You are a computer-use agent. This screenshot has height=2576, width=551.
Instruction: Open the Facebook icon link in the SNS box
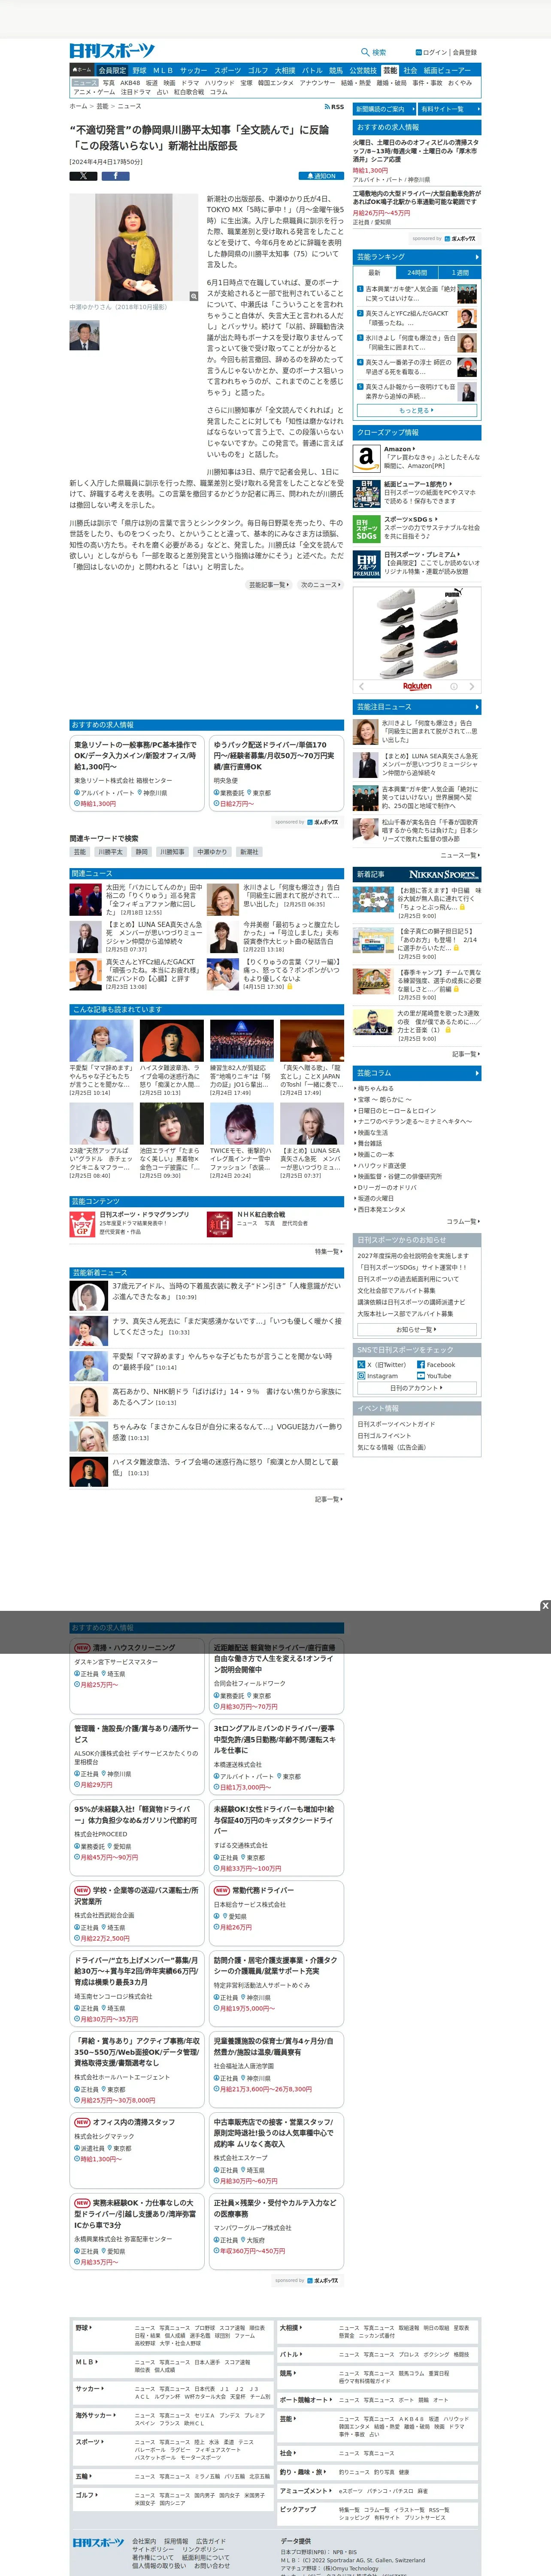[x=420, y=1365]
